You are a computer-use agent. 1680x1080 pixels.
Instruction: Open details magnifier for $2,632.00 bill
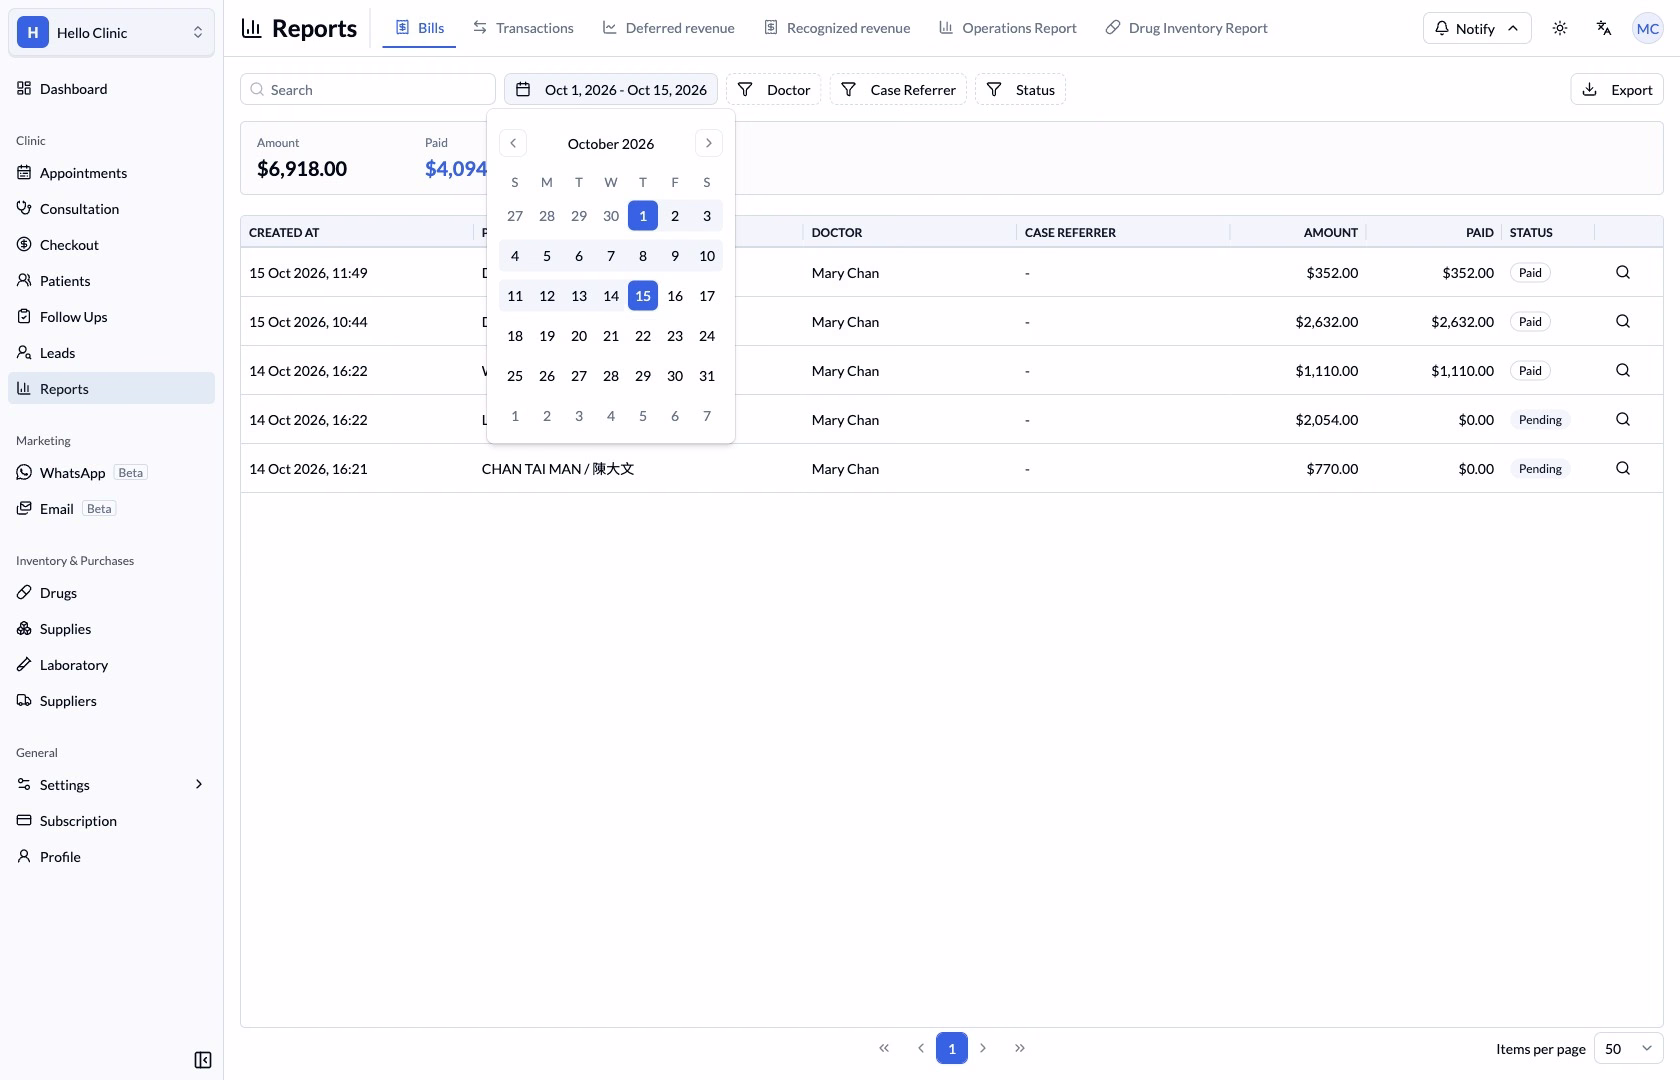[1623, 321]
